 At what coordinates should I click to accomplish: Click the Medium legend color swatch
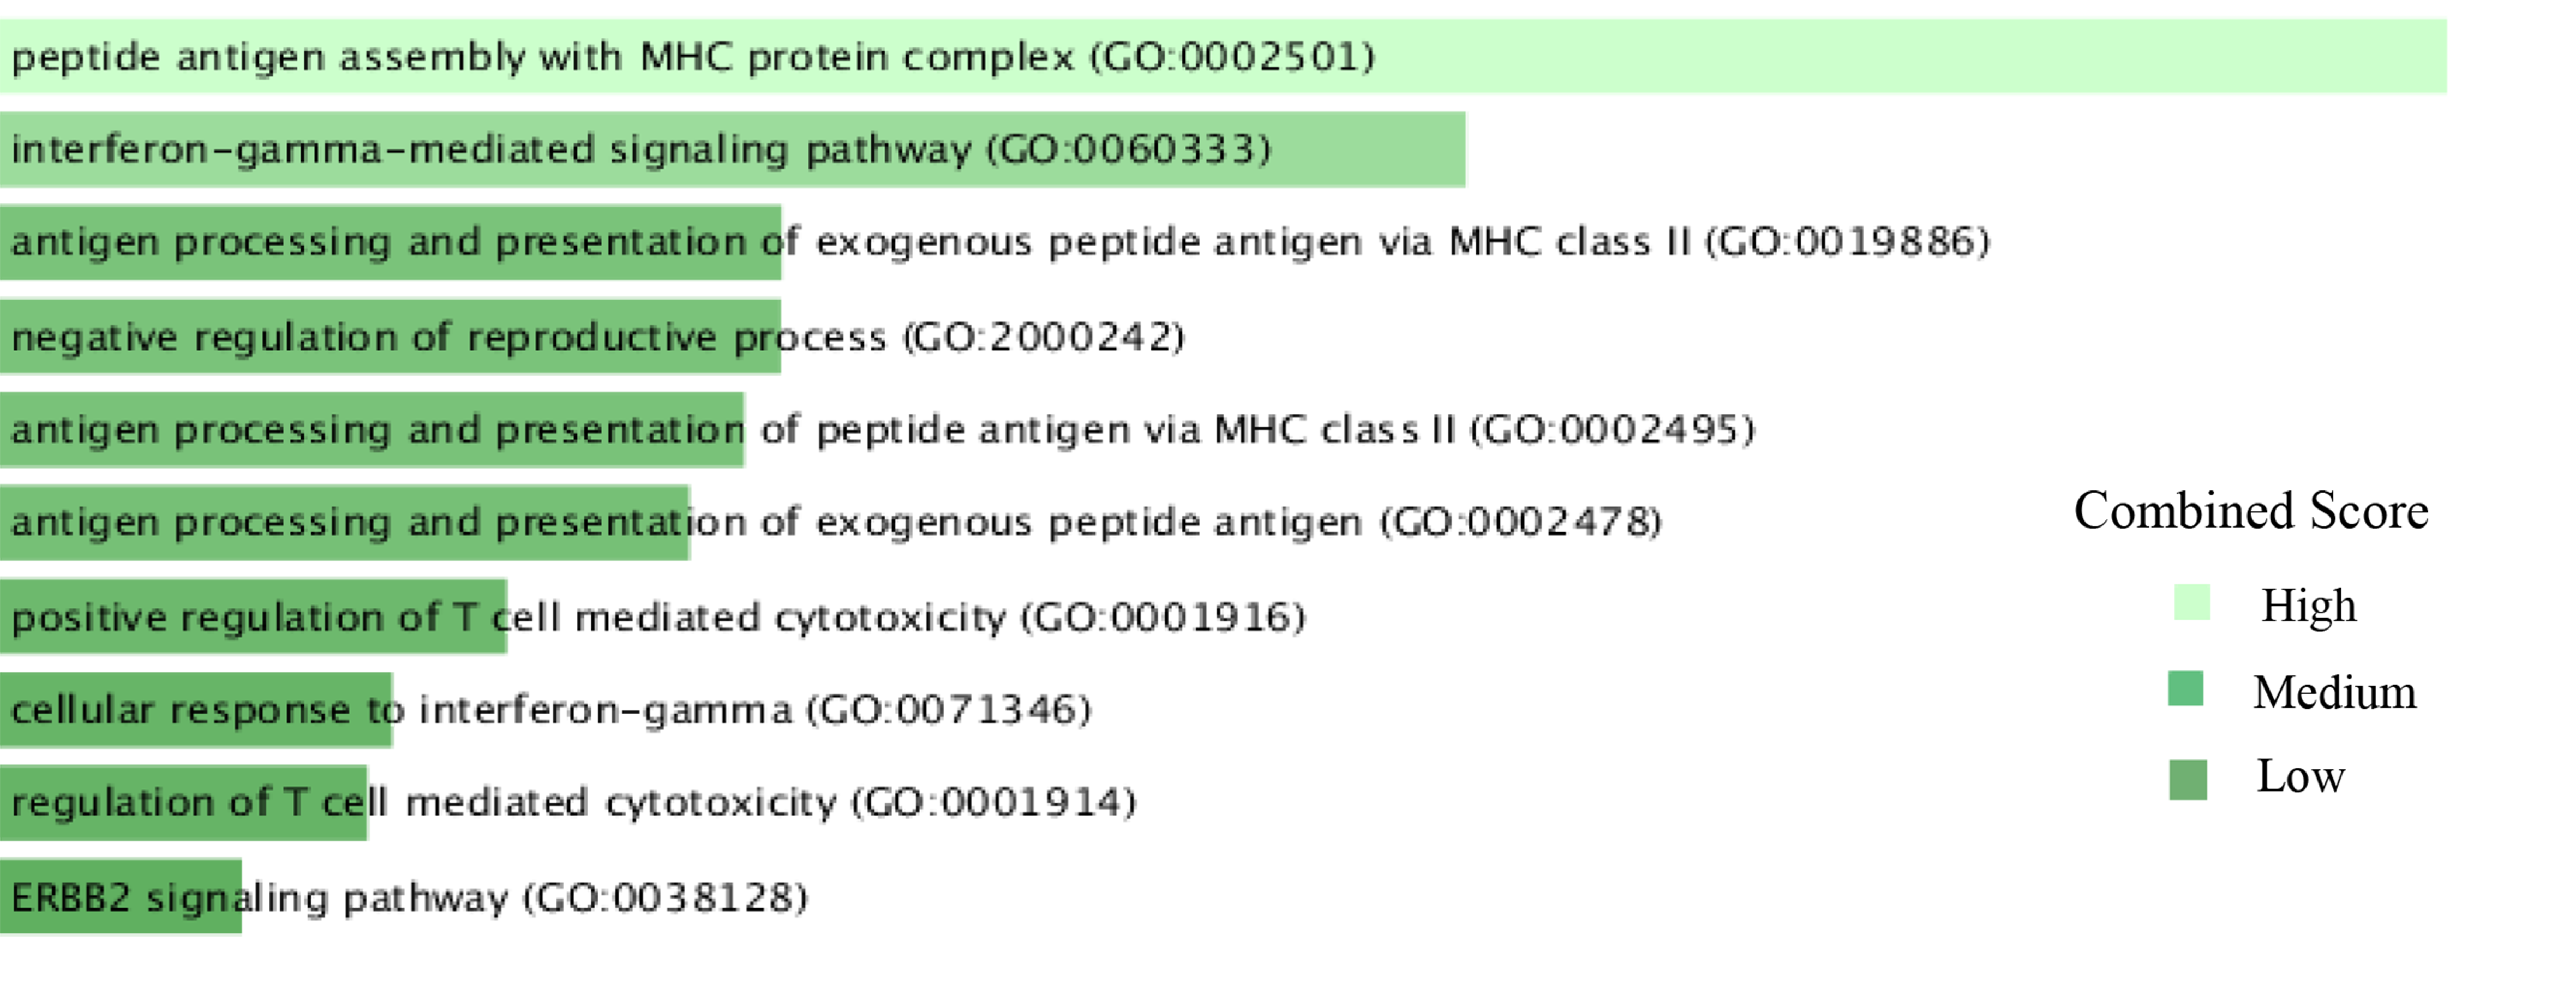coord(2186,689)
